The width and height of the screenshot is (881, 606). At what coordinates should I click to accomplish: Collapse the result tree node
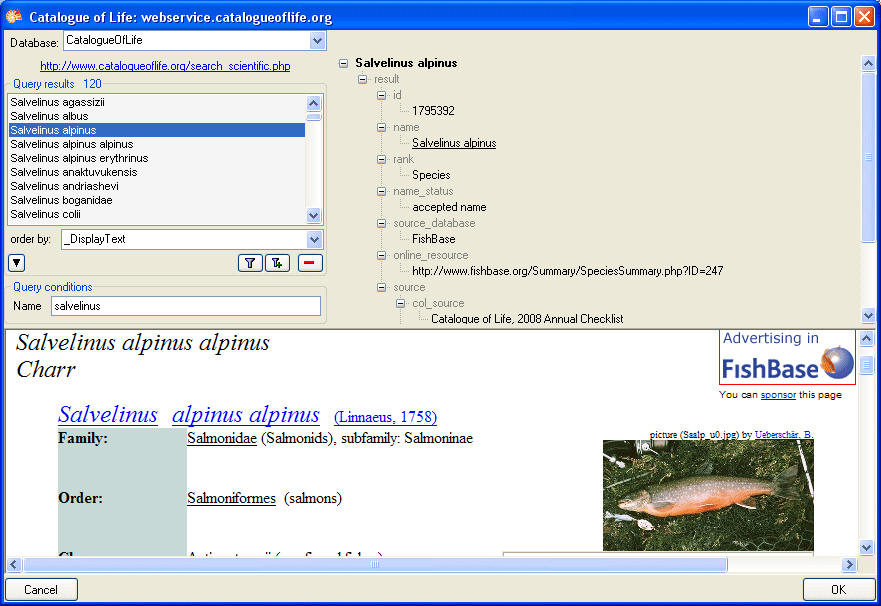click(362, 79)
